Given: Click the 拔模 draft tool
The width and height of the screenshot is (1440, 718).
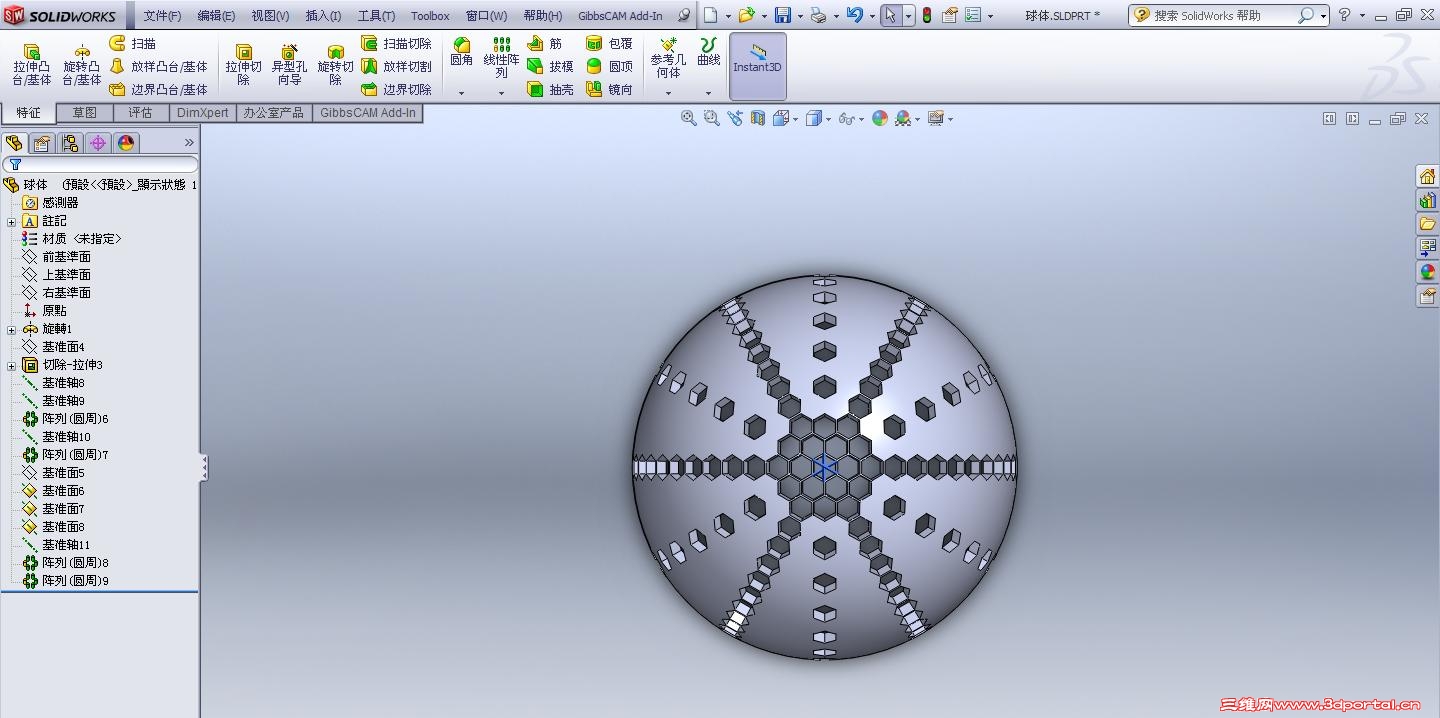Looking at the screenshot, I should pos(550,67).
